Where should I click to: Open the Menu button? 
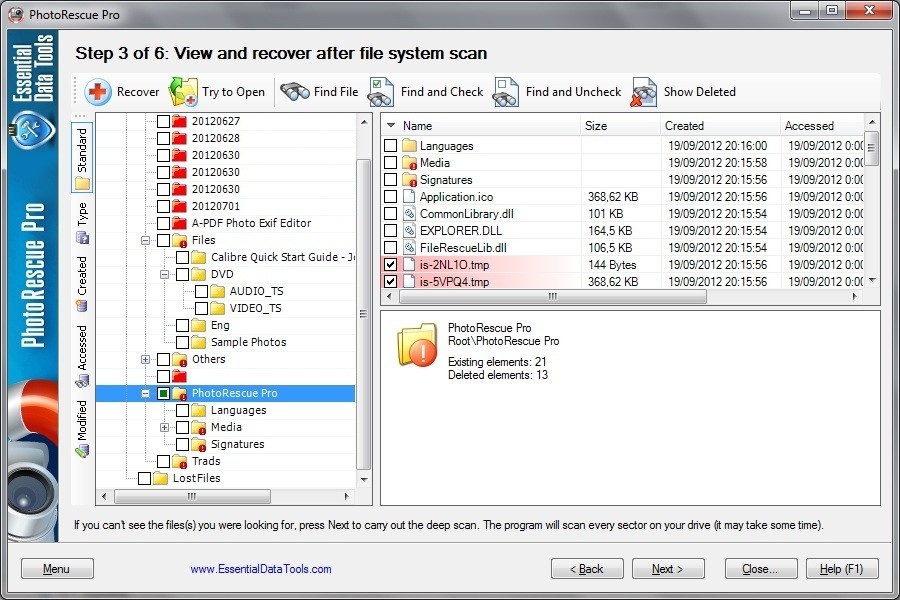pos(57,568)
